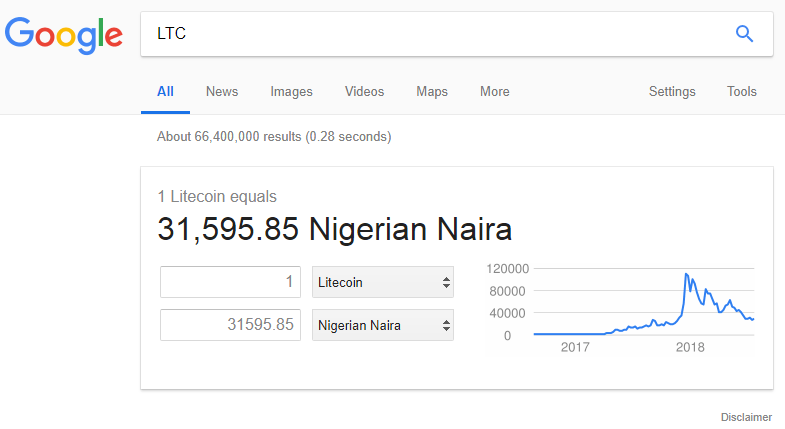Open the Videos tab
The image size is (785, 429).
pyautogui.click(x=364, y=92)
